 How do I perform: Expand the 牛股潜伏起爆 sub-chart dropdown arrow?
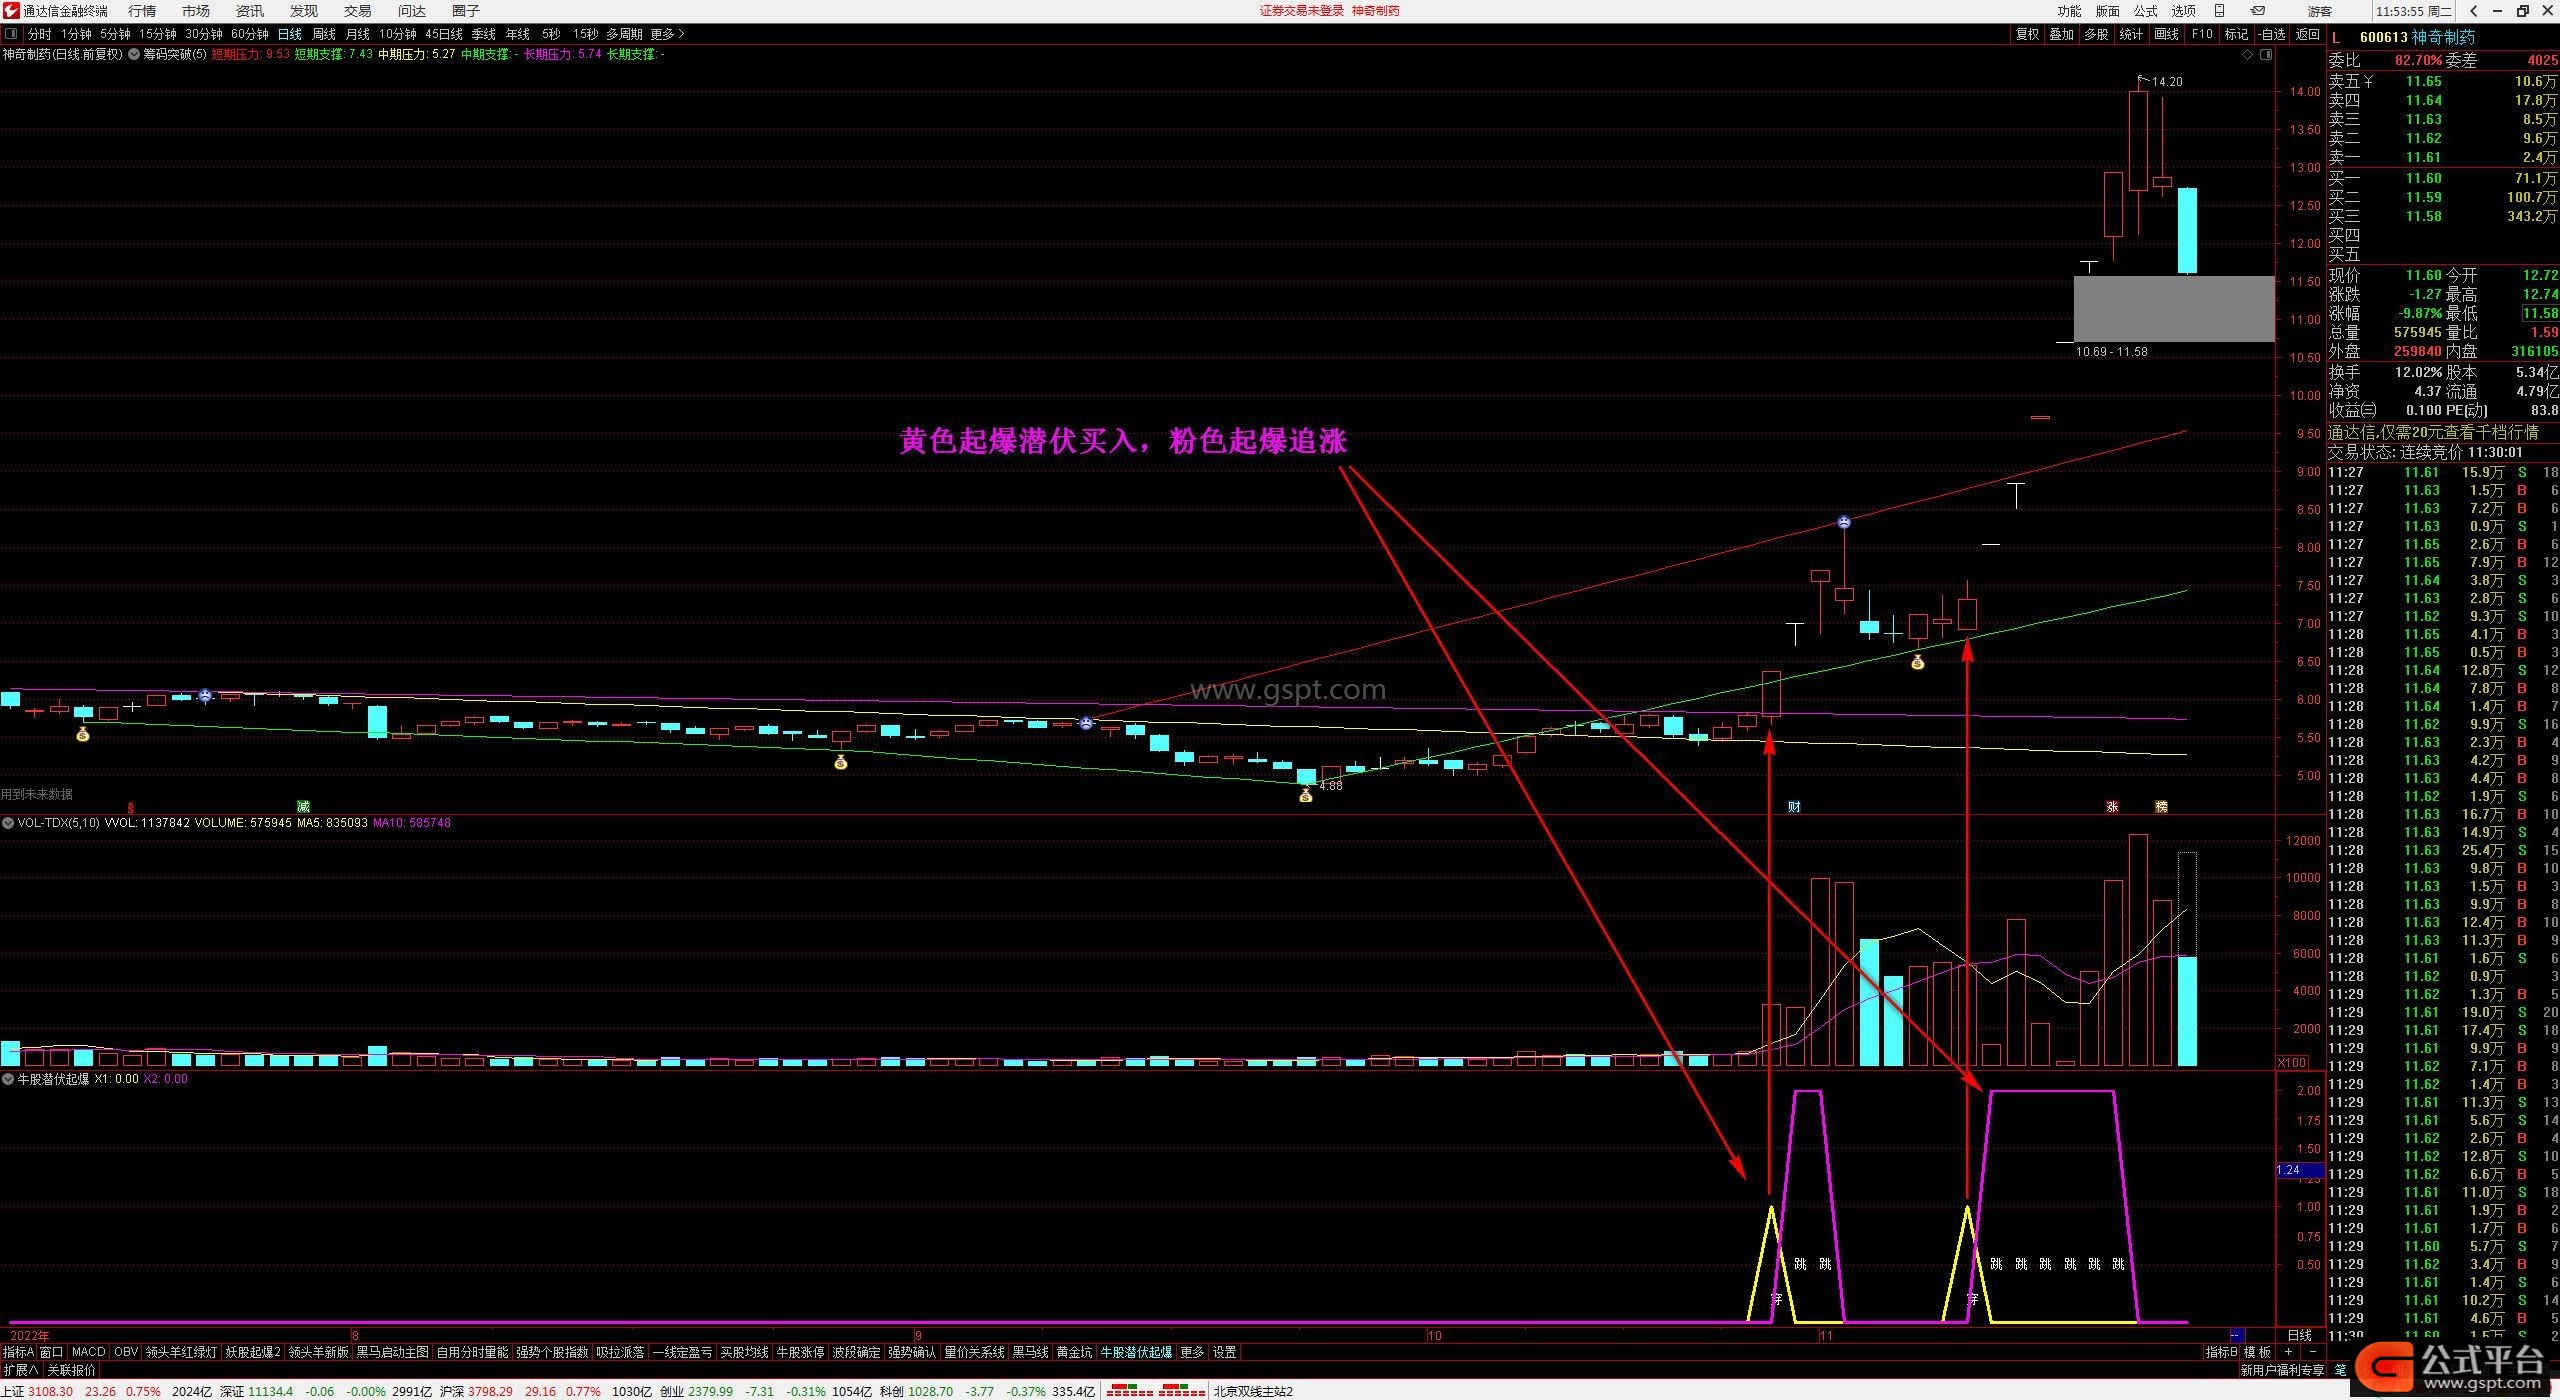(x=8, y=1079)
